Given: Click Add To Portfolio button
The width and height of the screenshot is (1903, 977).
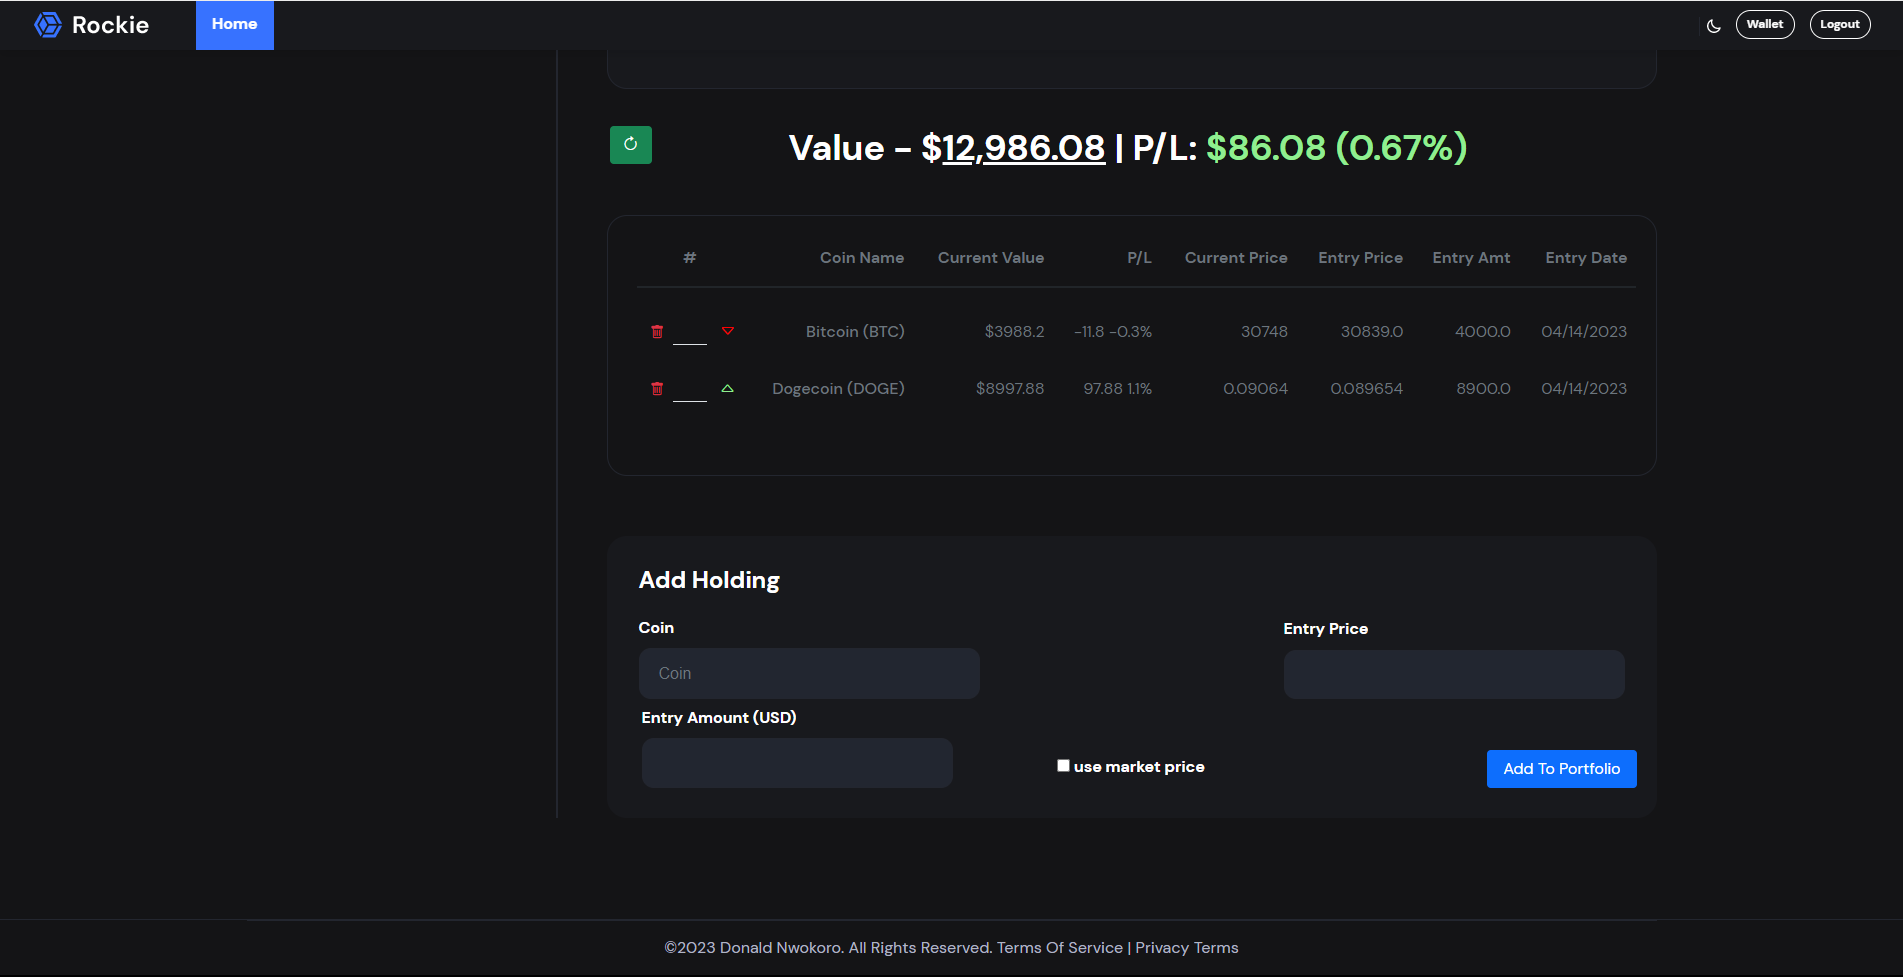Looking at the screenshot, I should pyautogui.click(x=1562, y=769).
